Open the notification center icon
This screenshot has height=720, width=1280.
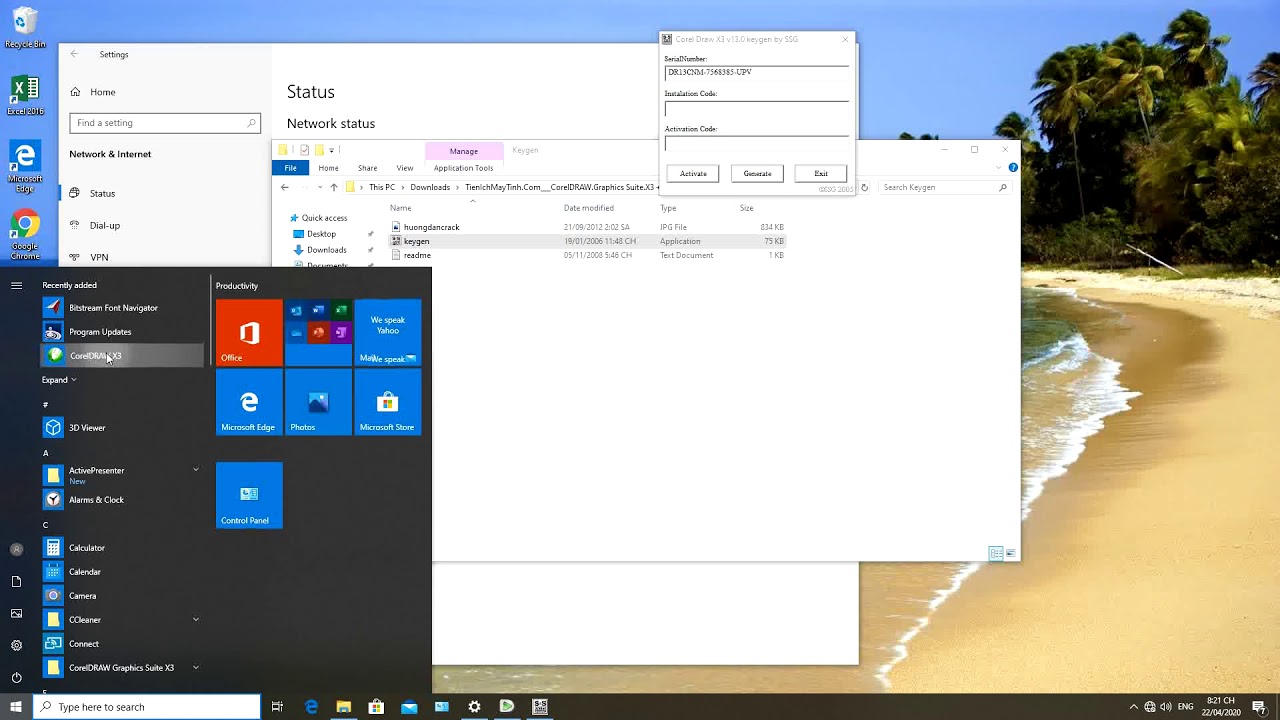click(x=1259, y=707)
